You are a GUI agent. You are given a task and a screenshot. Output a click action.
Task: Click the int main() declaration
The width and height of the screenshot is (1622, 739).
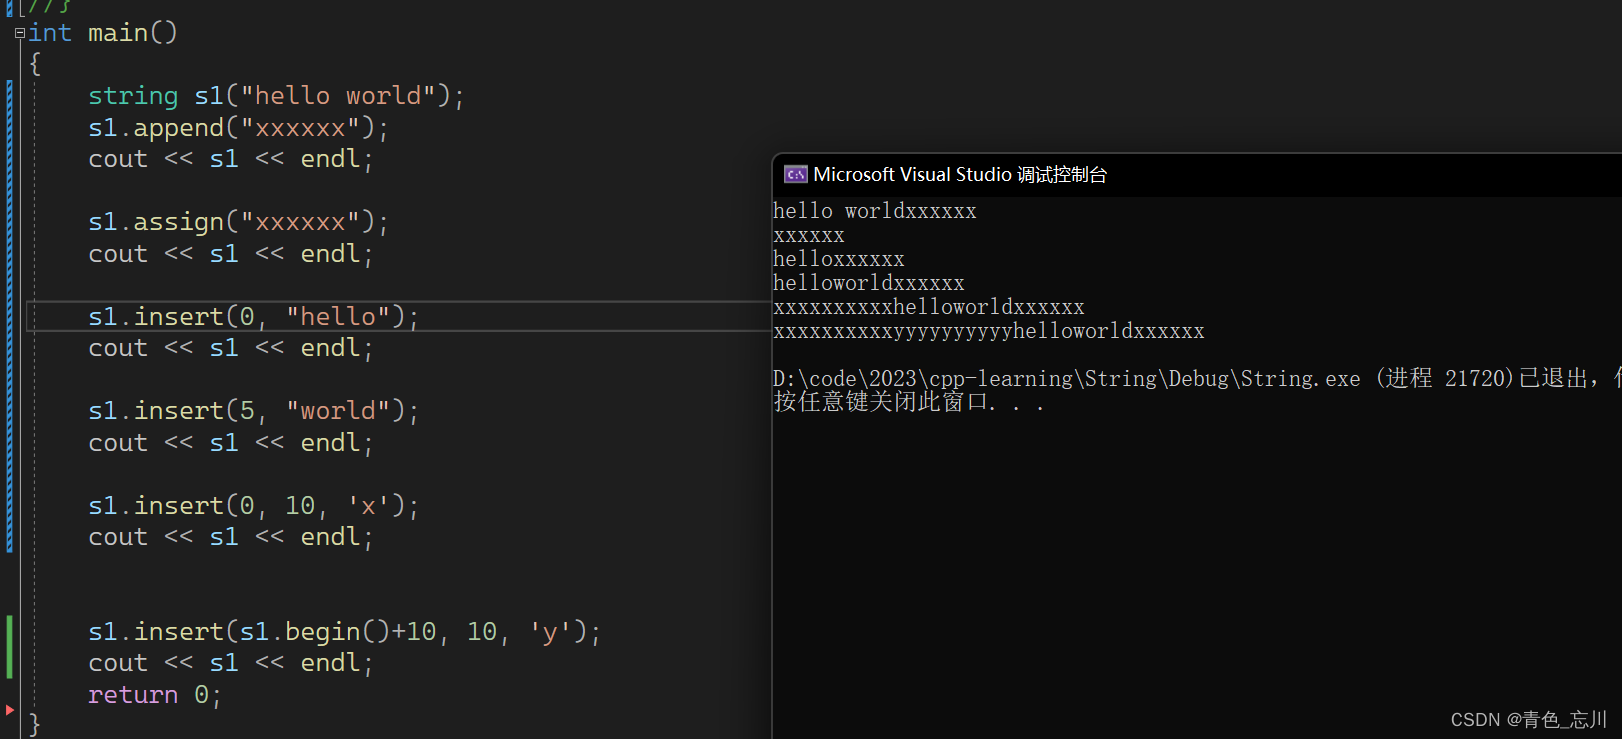[x=103, y=33]
